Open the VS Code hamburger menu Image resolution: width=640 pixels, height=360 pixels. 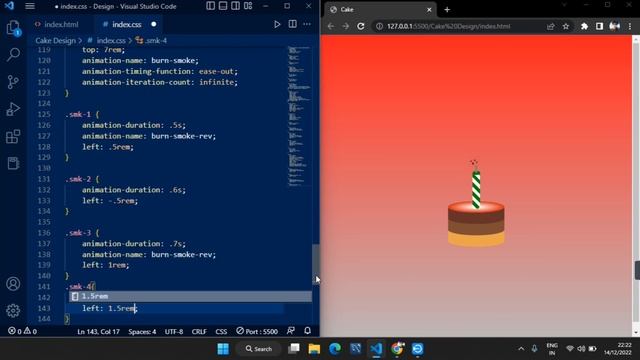30,6
